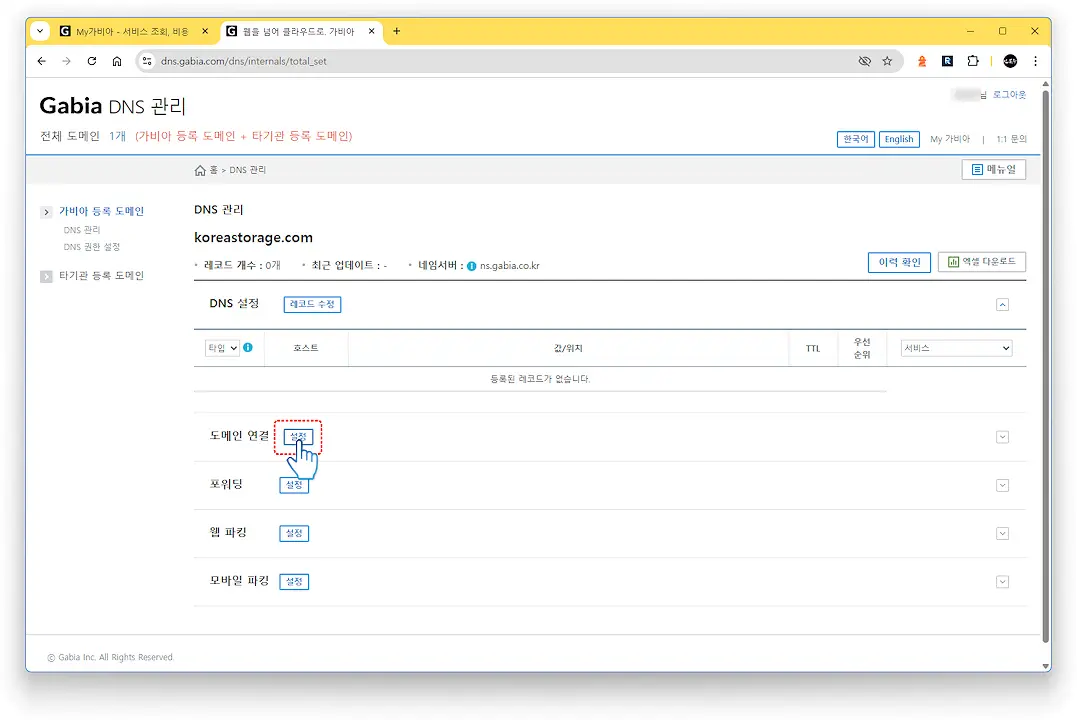Viewport: 1077px width, 720px height.
Task: Click the 메뉴얼 button
Action: point(993,170)
